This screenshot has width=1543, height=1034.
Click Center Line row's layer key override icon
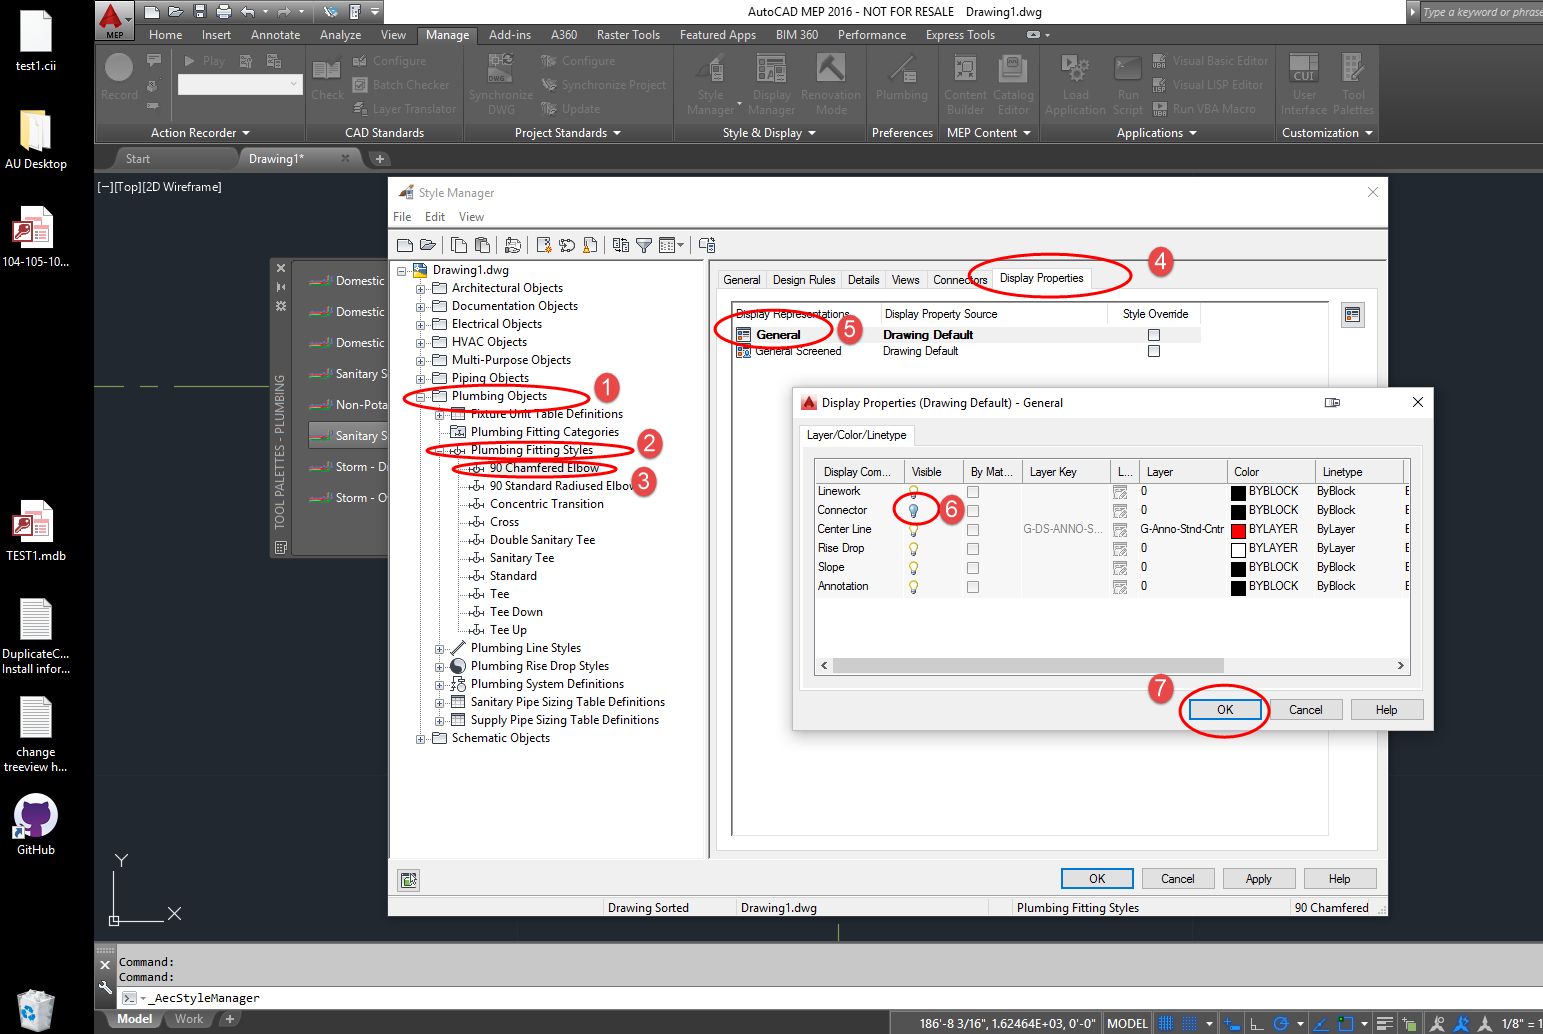(x=1120, y=530)
